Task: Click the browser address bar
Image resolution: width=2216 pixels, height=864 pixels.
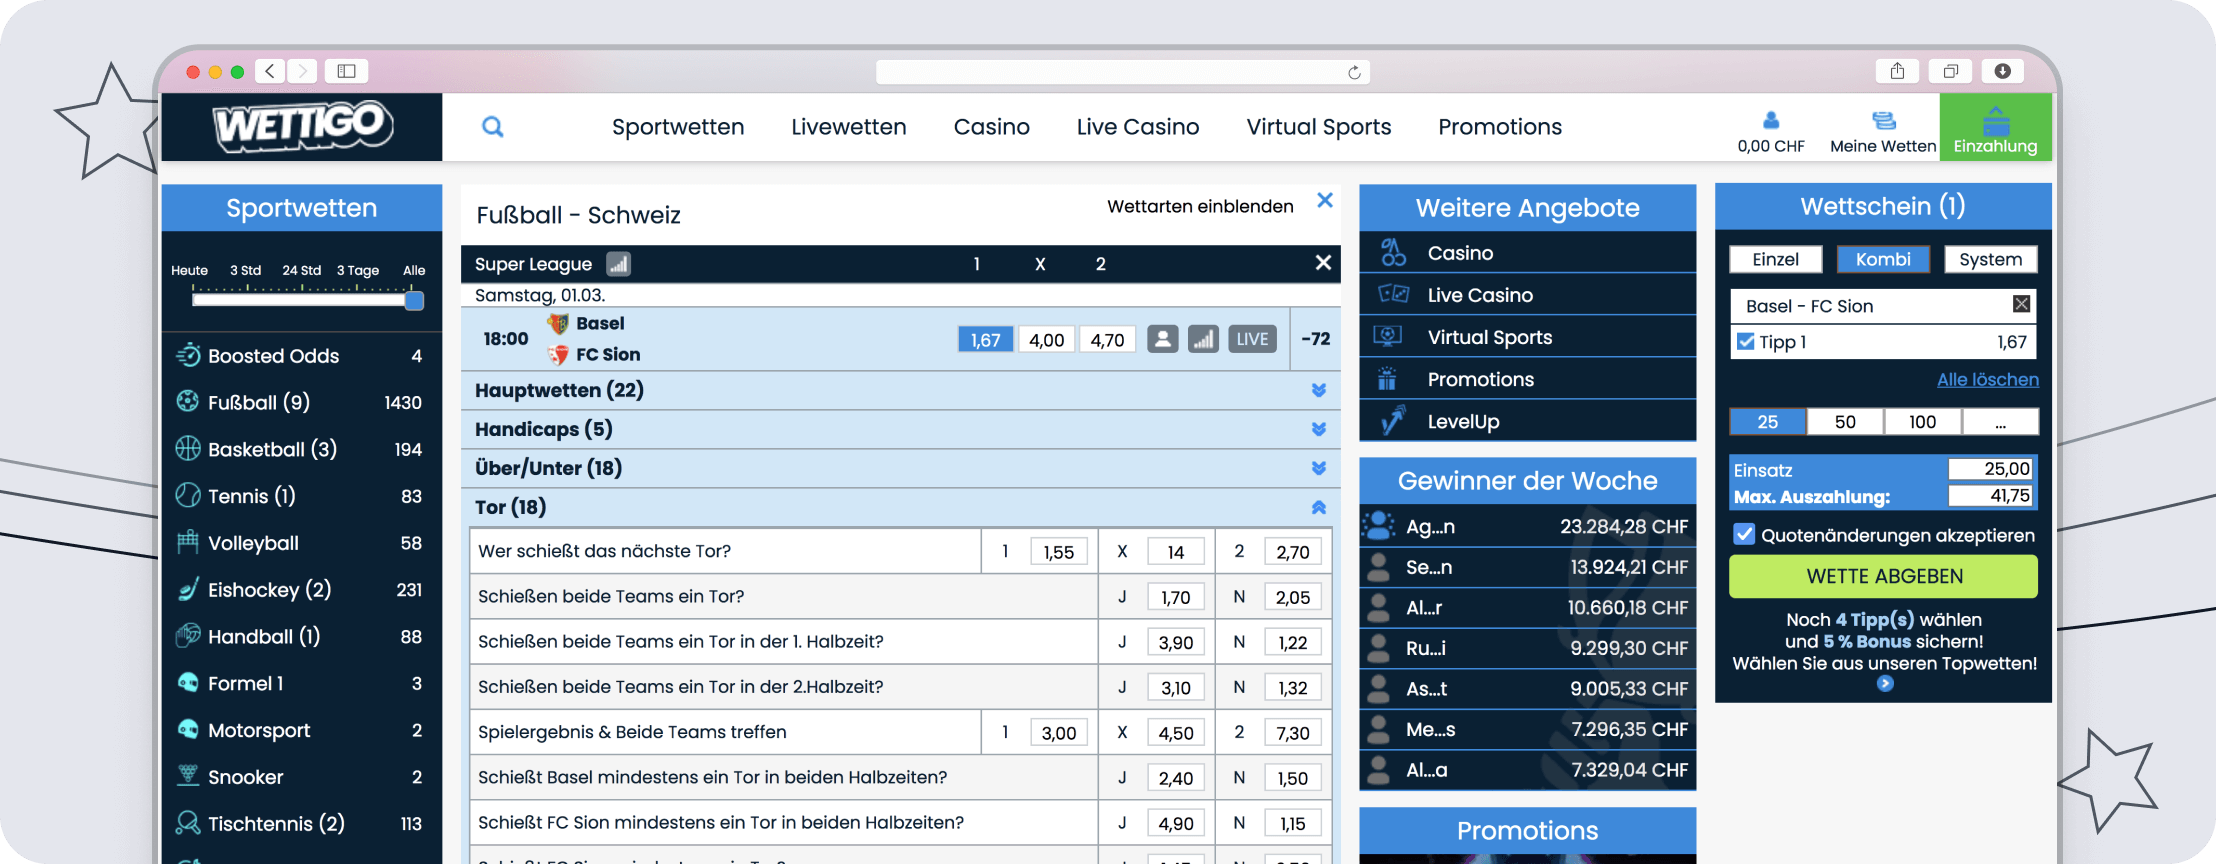Action: coord(1123,72)
